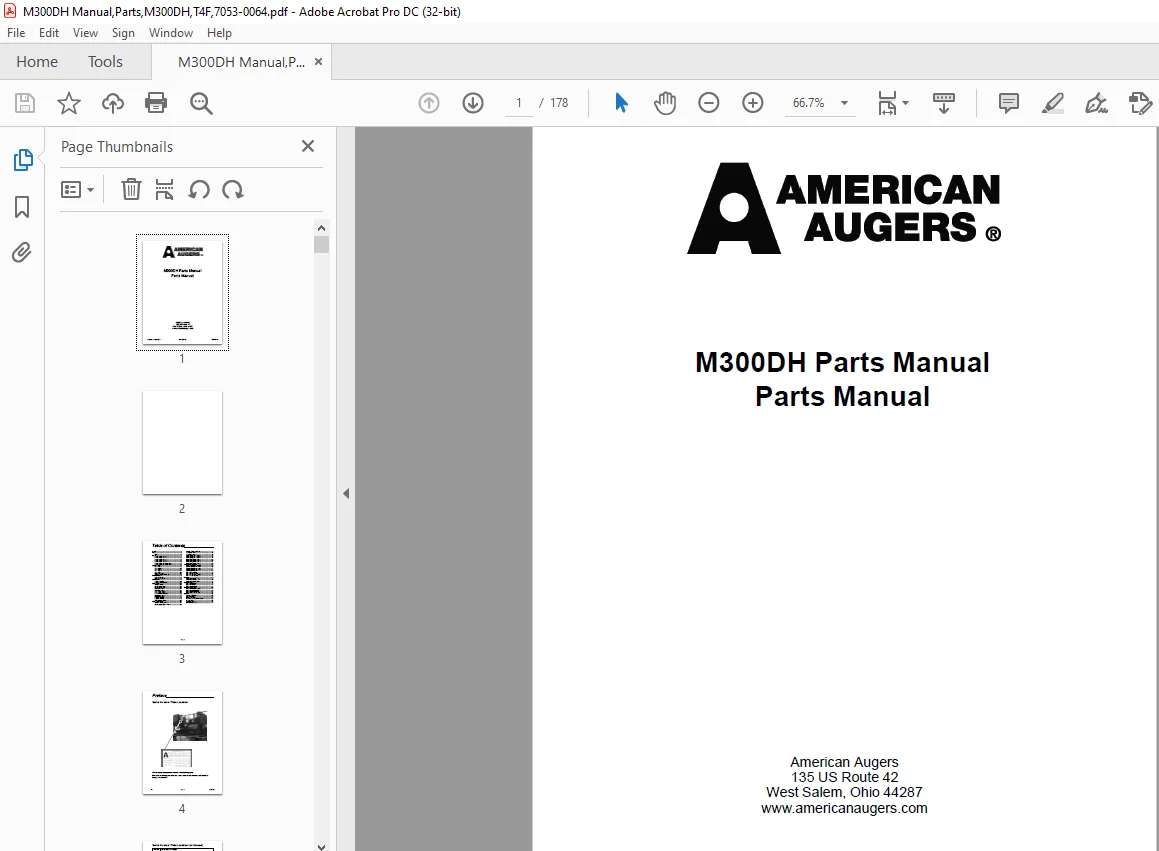This screenshot has height=851, width=1159.
Task: Open thumbnail options dropdown menu
Action: 77,190
